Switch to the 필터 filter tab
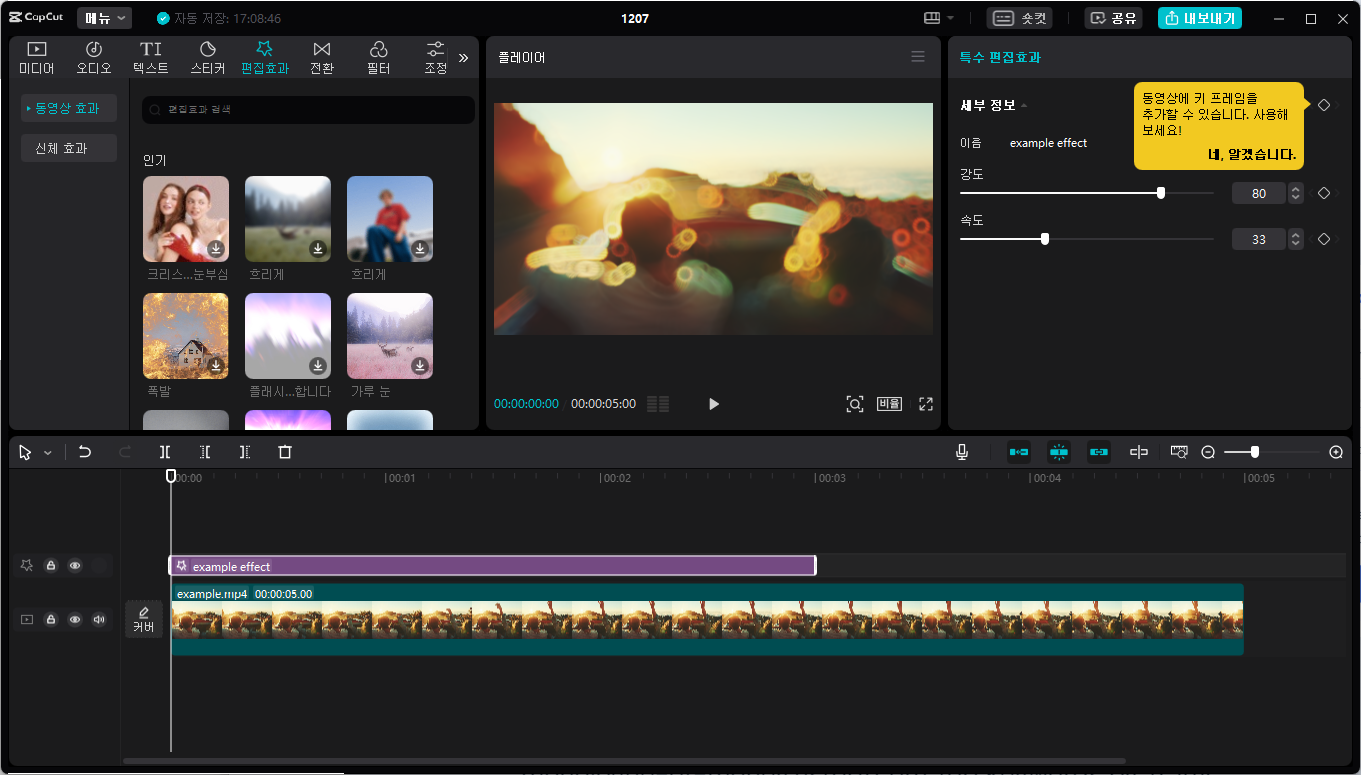Screen dimensions: 1361x775 [379, 58]
